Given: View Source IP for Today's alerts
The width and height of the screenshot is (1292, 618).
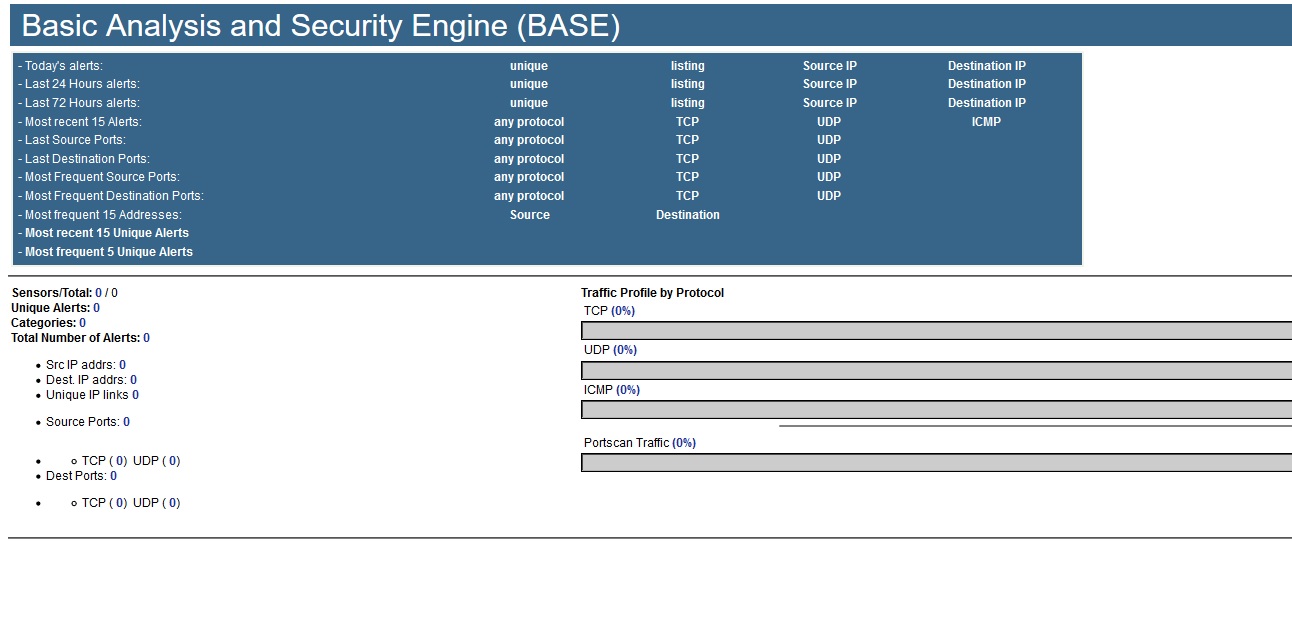Looking at the screenshot, I should [x=830, y=66].
